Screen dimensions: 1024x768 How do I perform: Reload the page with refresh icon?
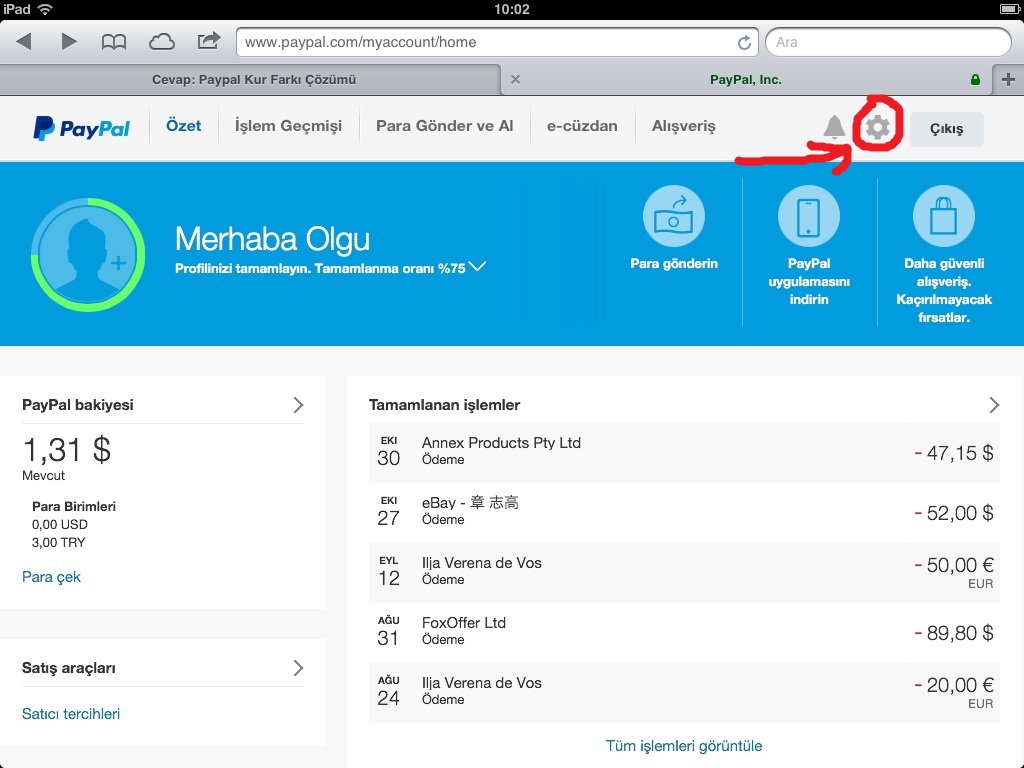(744, 43)
